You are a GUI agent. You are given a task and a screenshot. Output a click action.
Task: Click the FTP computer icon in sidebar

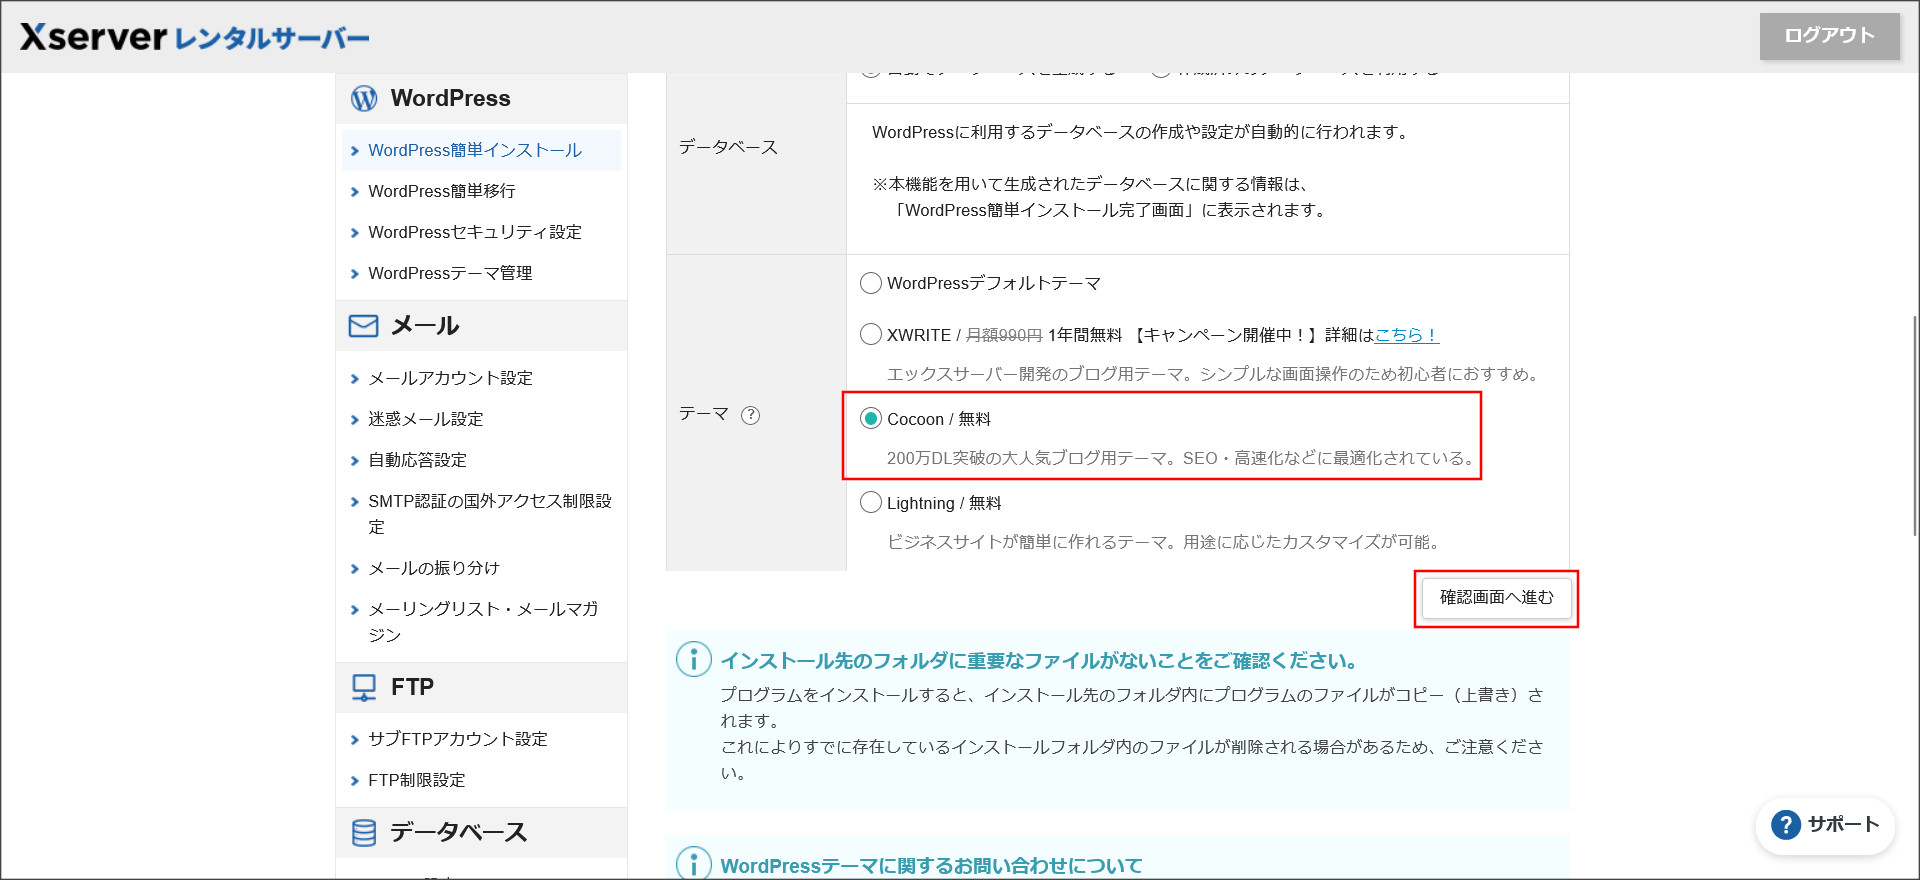(364, 687)
